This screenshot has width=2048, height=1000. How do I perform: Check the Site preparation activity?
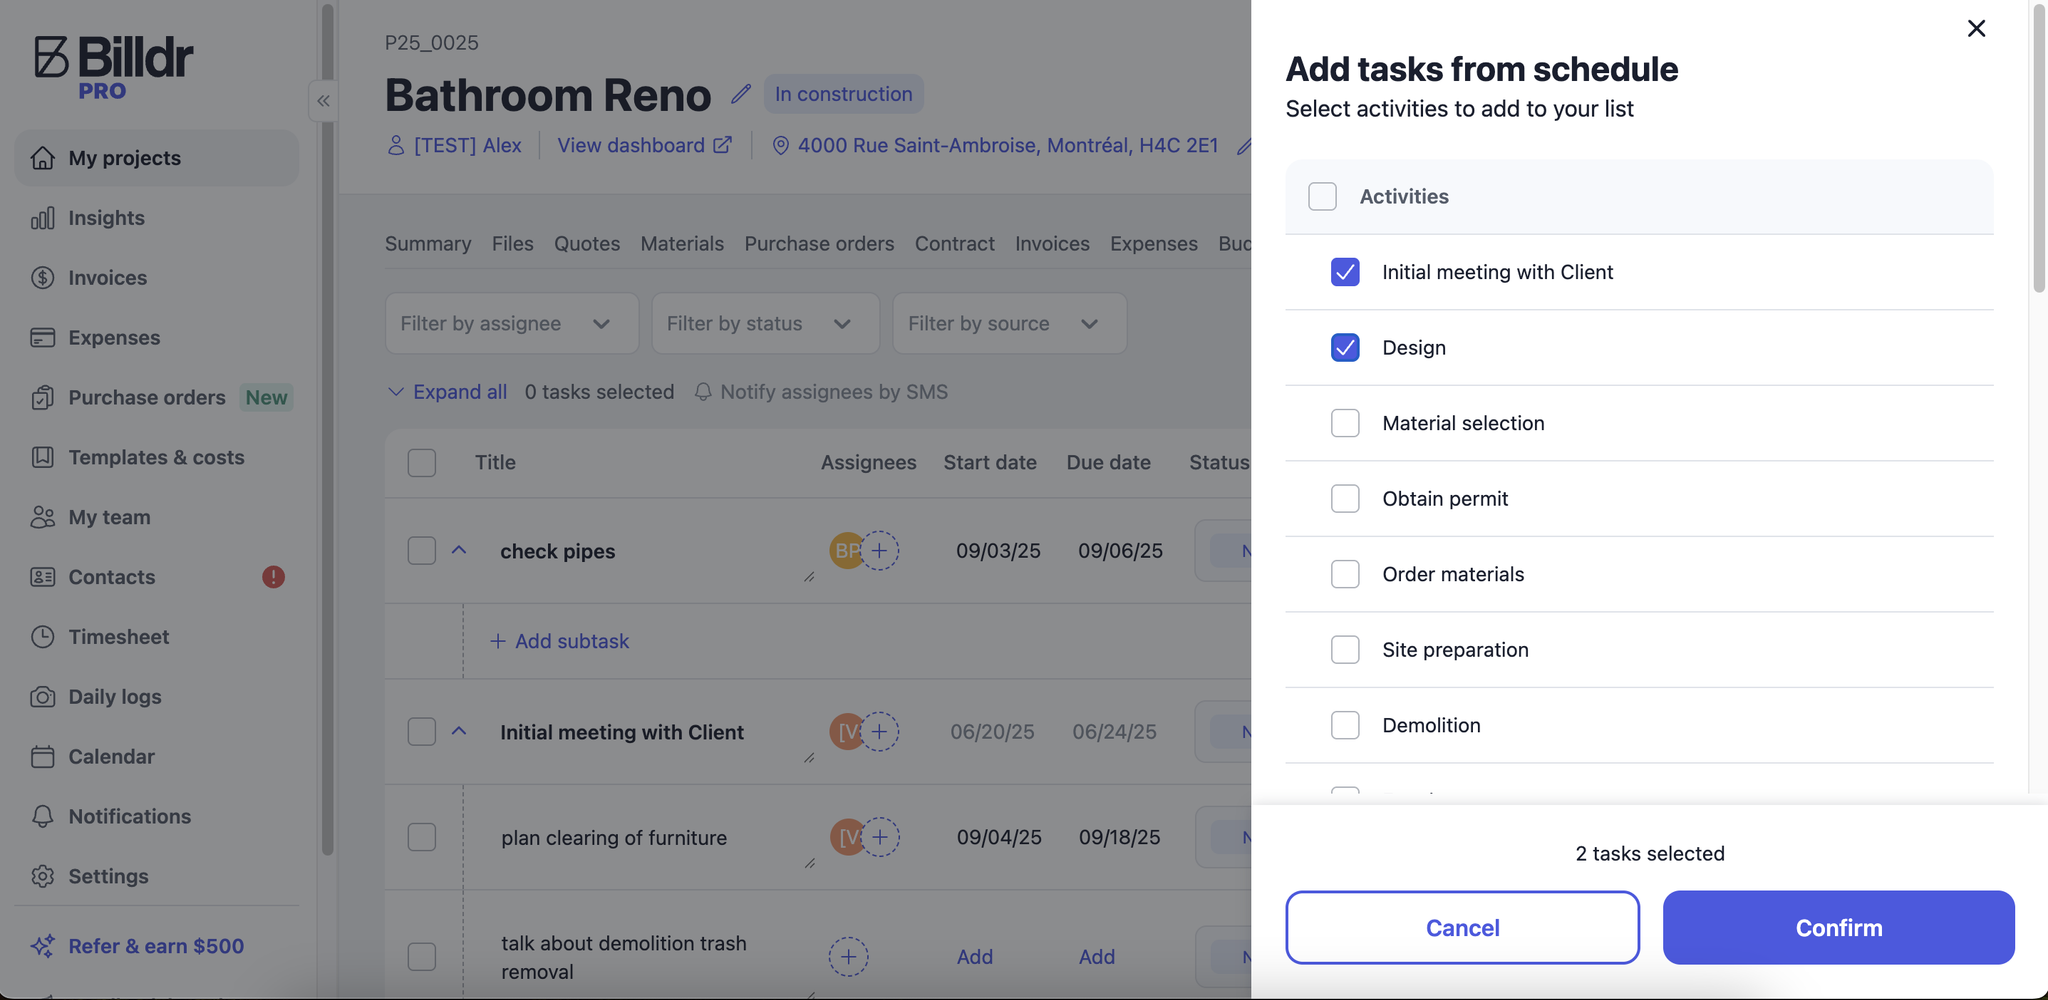[1345, 650]
